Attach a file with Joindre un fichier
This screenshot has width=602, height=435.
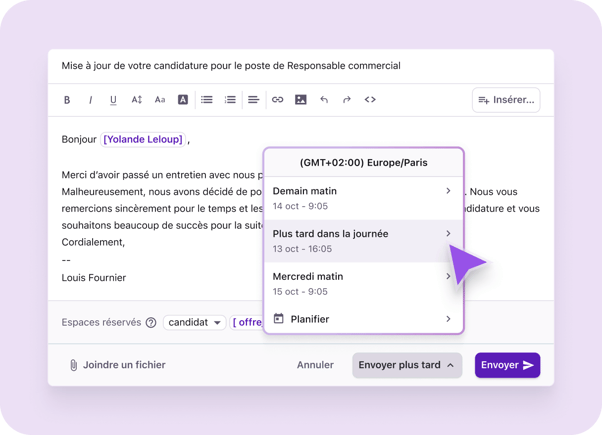(x=117, y=365)
